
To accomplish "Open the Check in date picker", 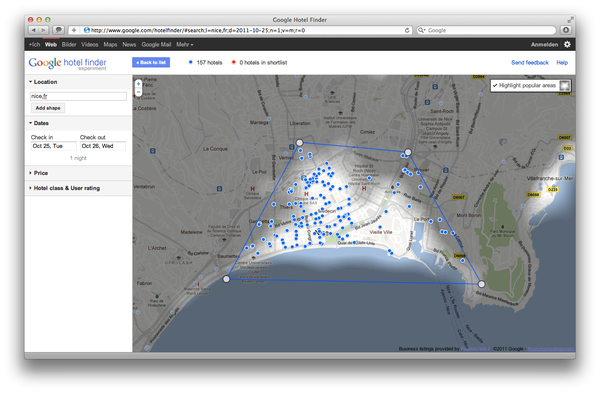I will pyautogui.click(x=54, y=146).
